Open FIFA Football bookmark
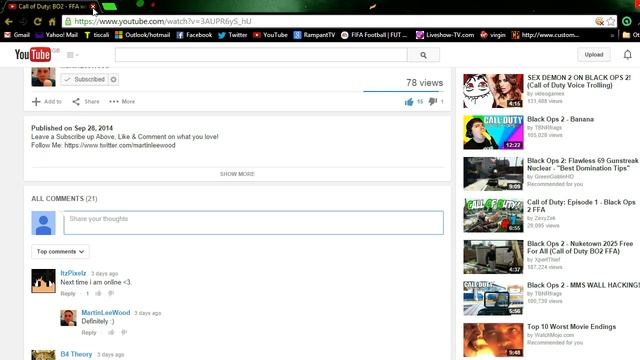The width and height of the screenshot is (640, 360). pos(374,35)
